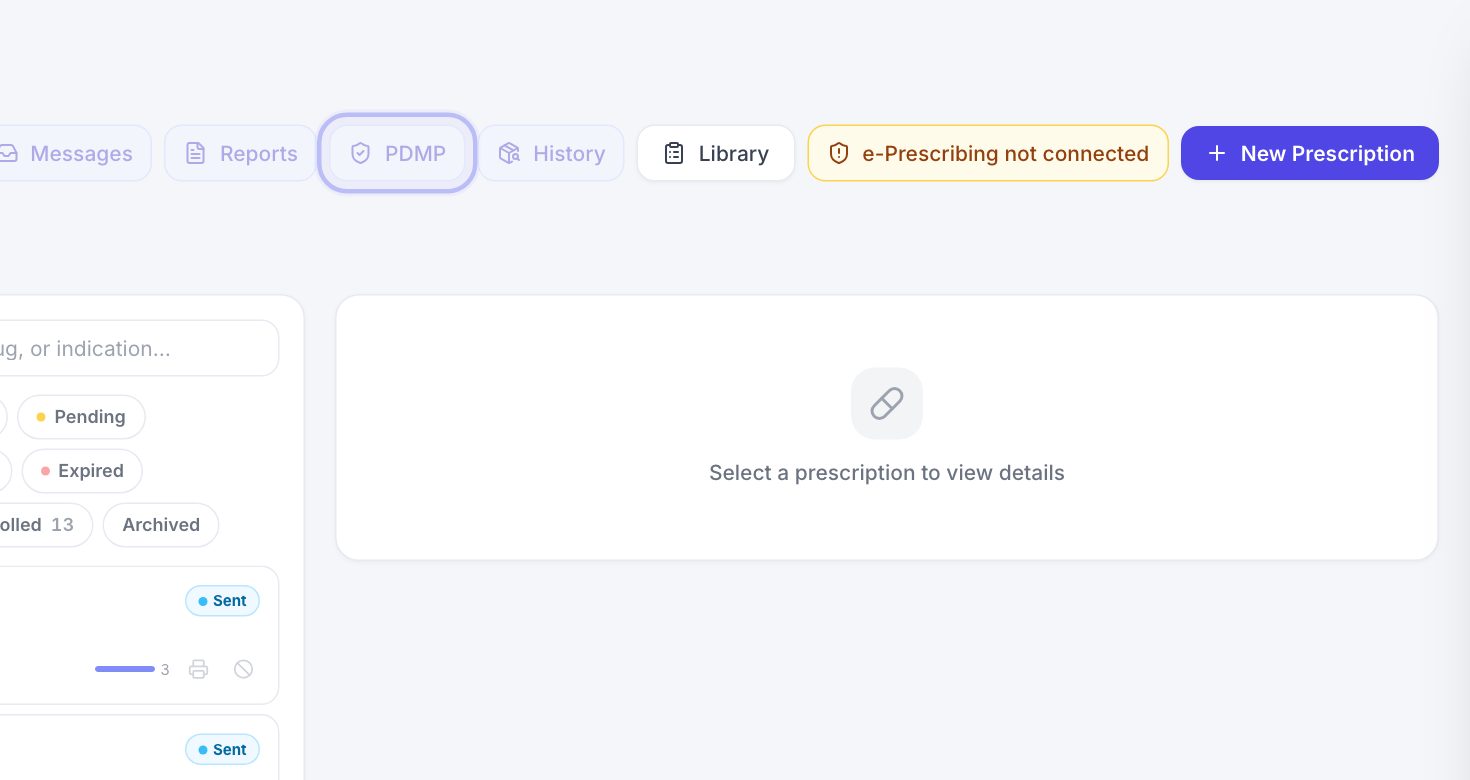Click the Sent badge on second card
This screenshot has width=1470, height=780.
pyautogui.click(x=222, y=750)
